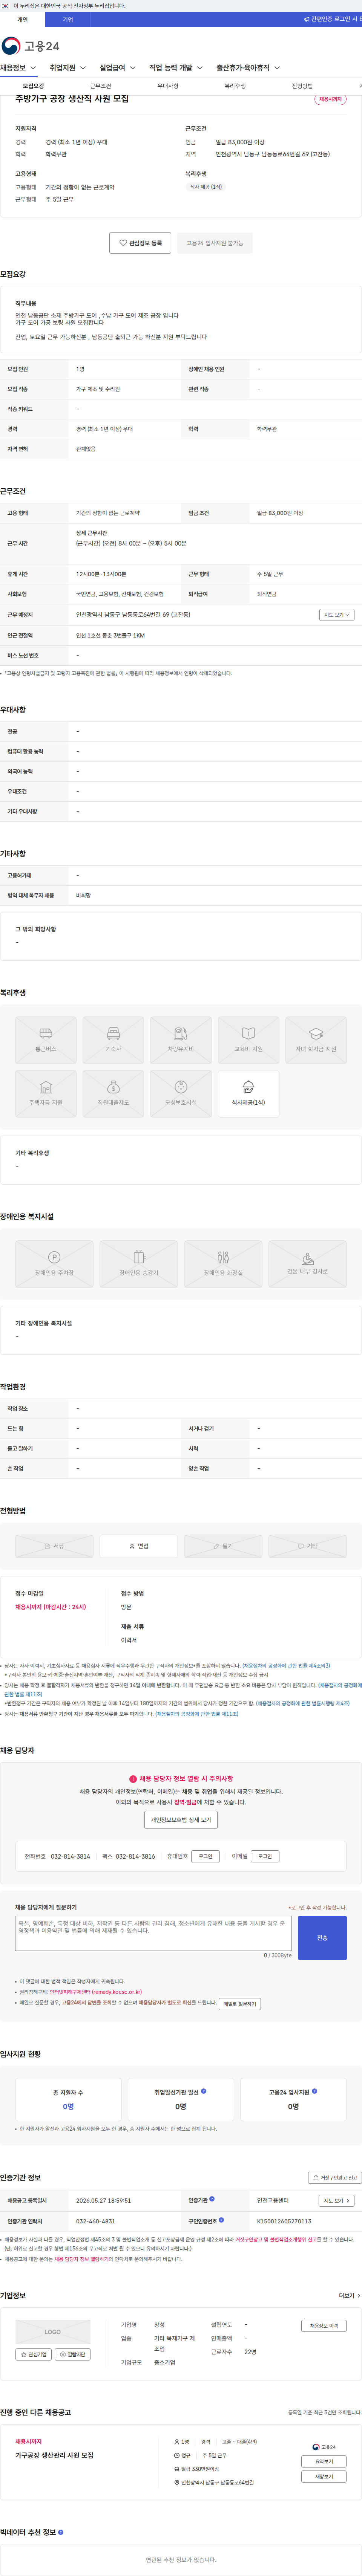This screenshot has width=362, height=2576.
Task: Click the 서류 selection method icon
Action: point(54,1546)
